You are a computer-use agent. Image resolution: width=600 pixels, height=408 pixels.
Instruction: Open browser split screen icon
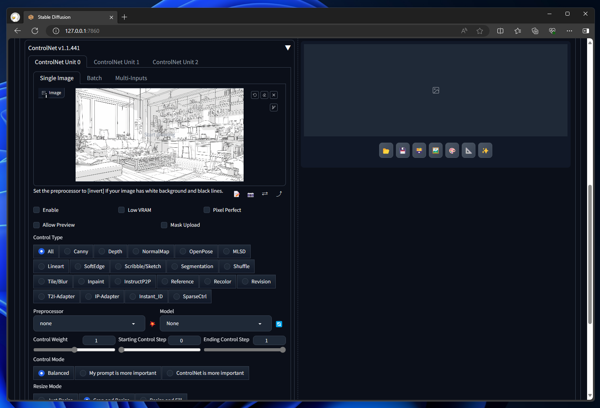point(500,31)
